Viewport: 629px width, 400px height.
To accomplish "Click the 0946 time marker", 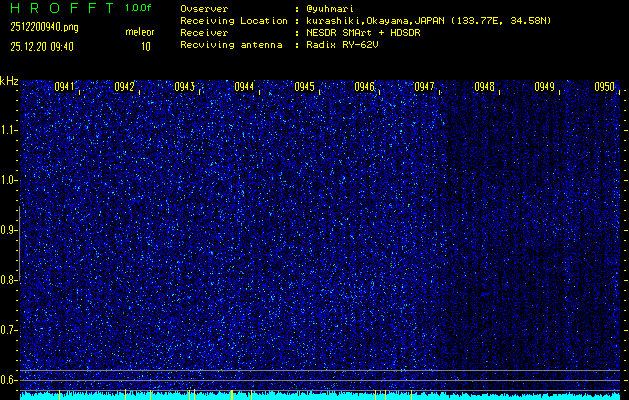I will click(365, 87).
